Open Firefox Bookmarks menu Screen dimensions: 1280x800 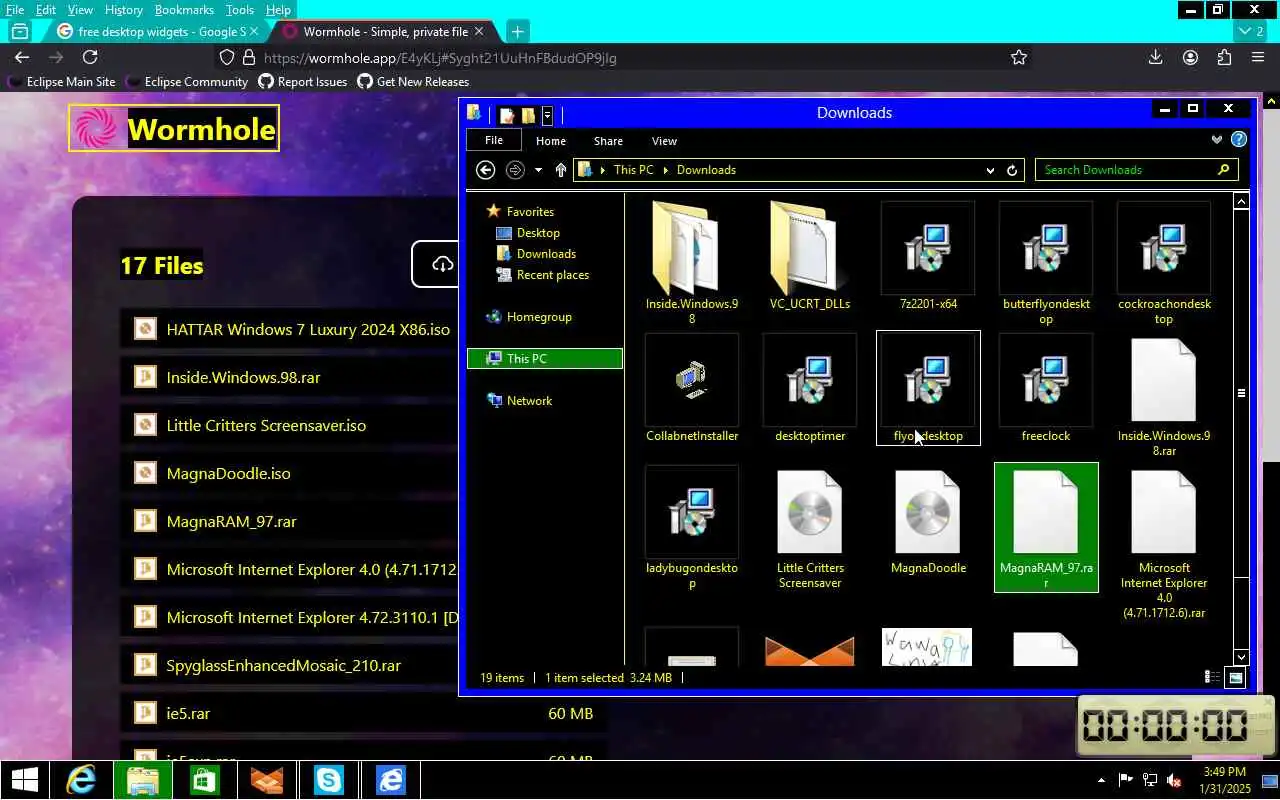coord(184,10)
